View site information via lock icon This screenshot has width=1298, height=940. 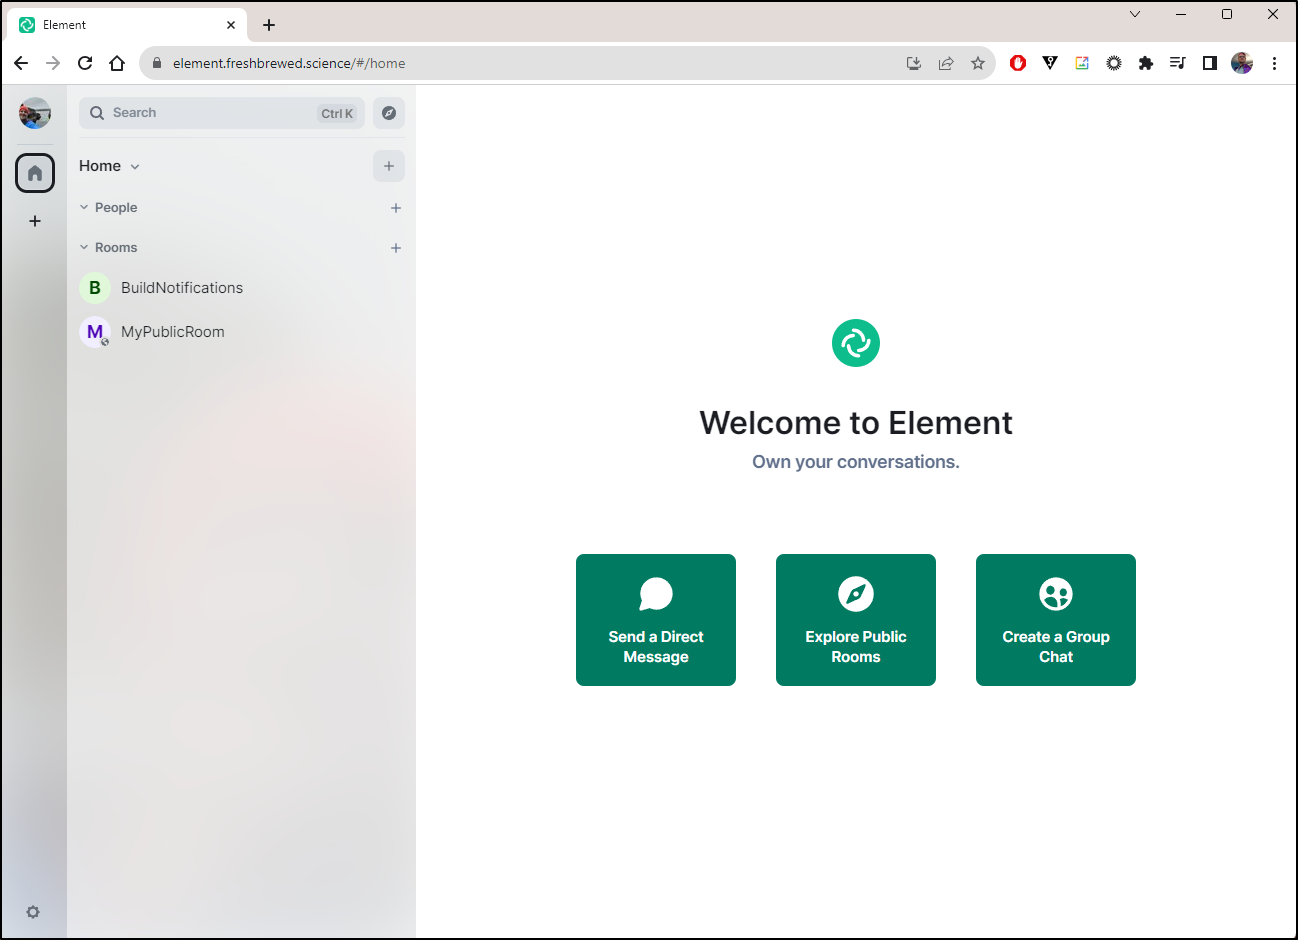[156, 63]
